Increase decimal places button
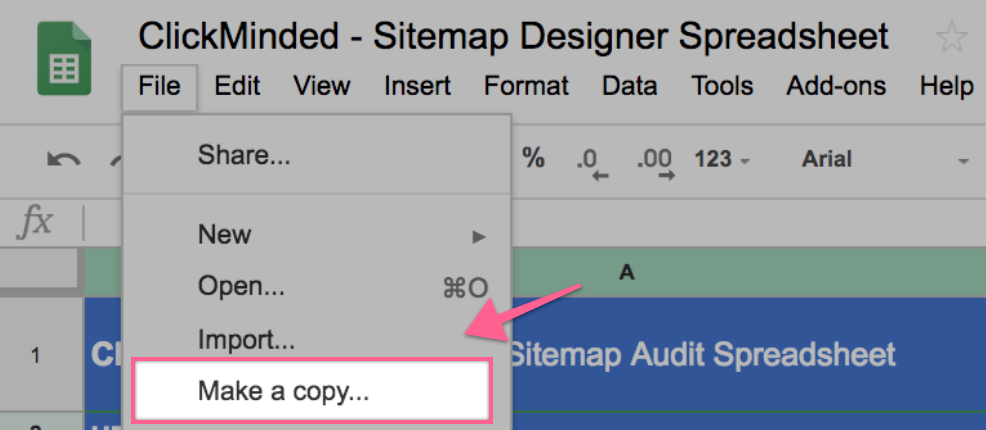Image resolution: width=986 pixels, height=430 pixels. click(x=656, y=161)
